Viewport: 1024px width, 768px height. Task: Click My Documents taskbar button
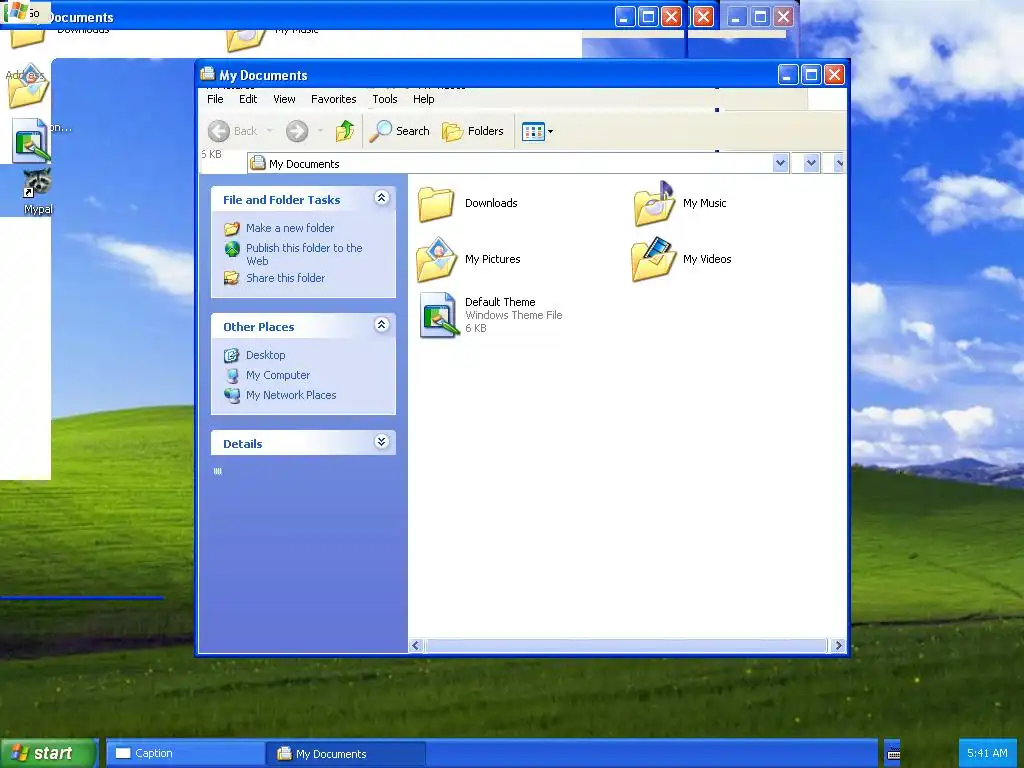345,754
